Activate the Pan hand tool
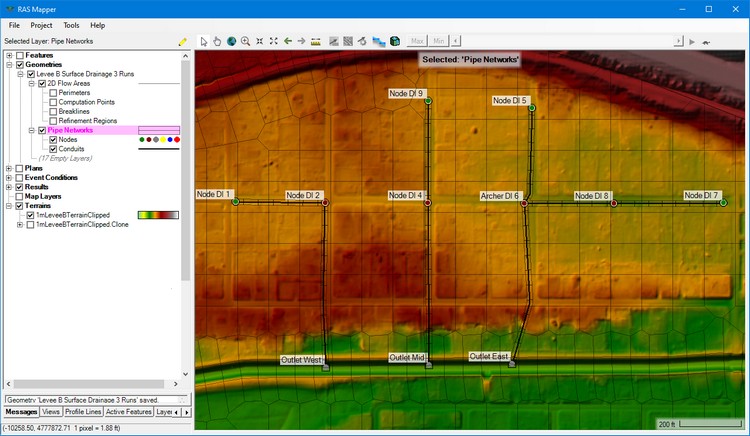This screenshot has height=436, width=750. (218, 41)
